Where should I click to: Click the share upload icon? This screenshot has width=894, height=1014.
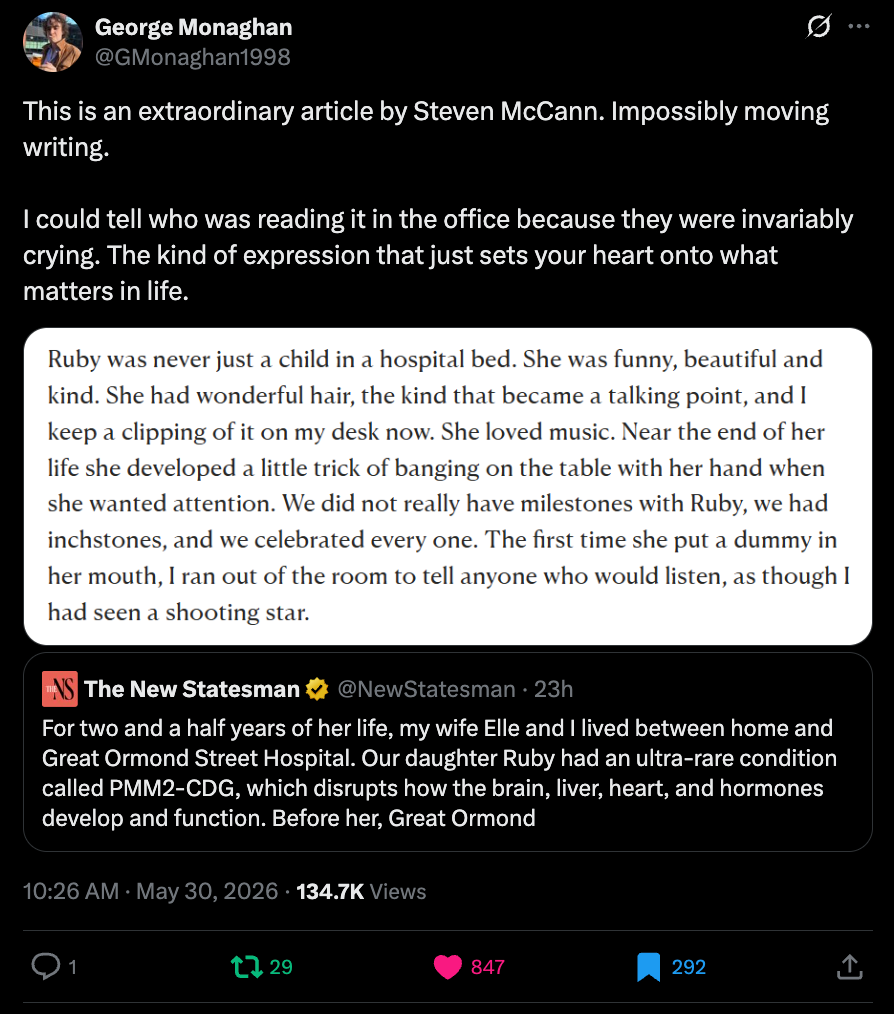click(x=849, y=967)
